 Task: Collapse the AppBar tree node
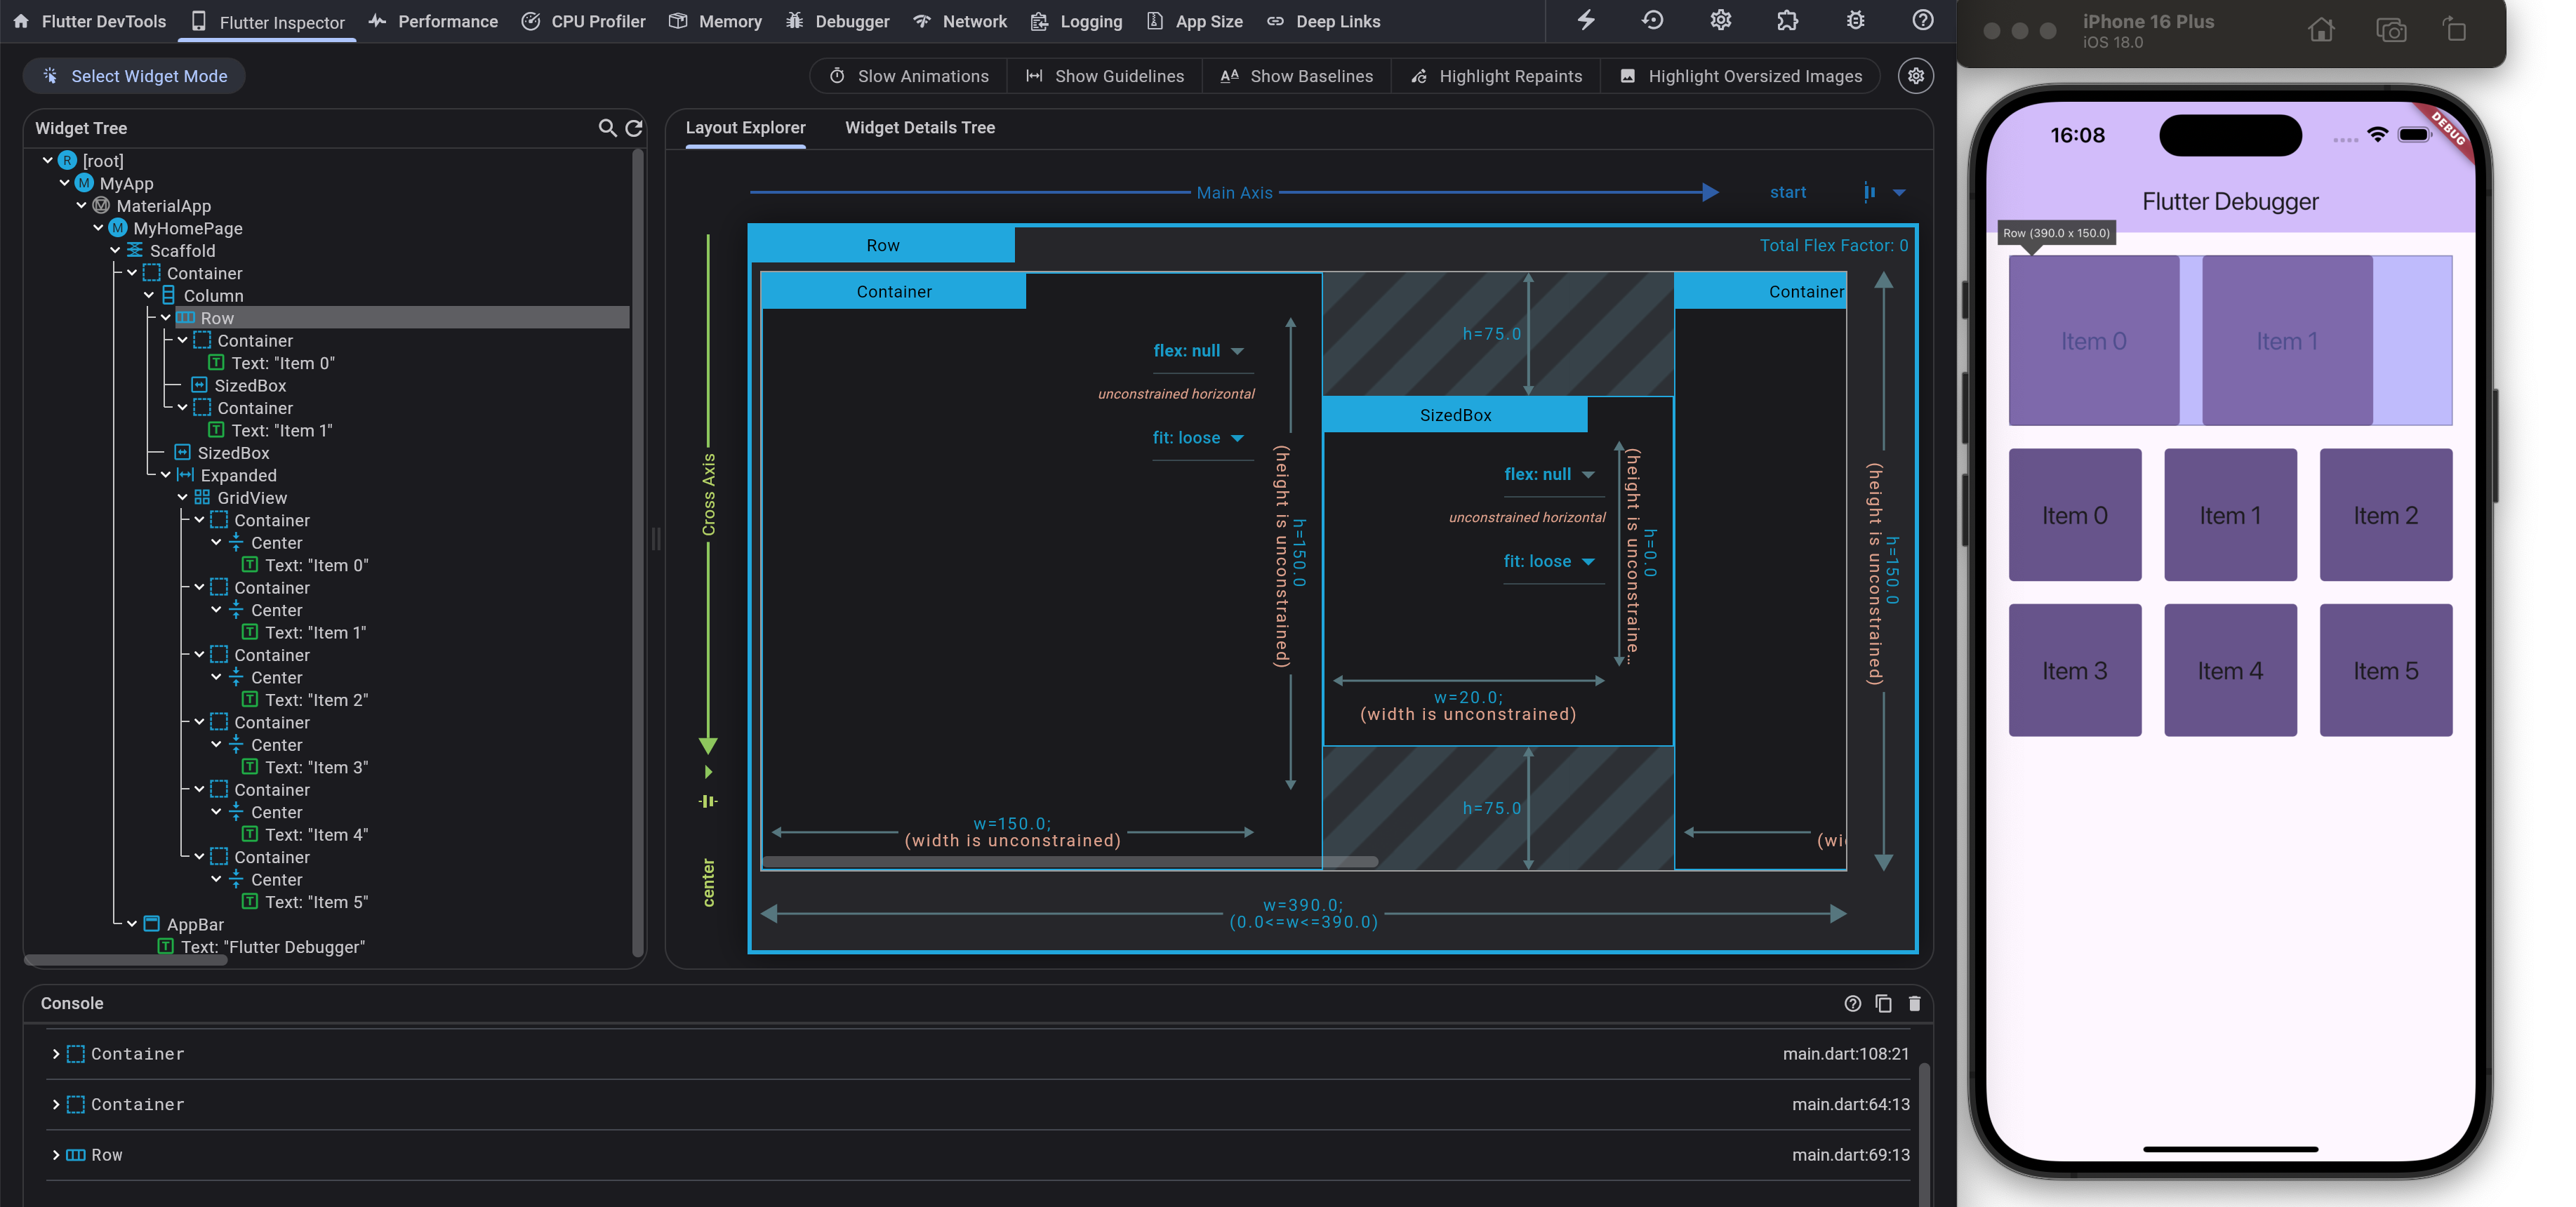pos(132,924)
